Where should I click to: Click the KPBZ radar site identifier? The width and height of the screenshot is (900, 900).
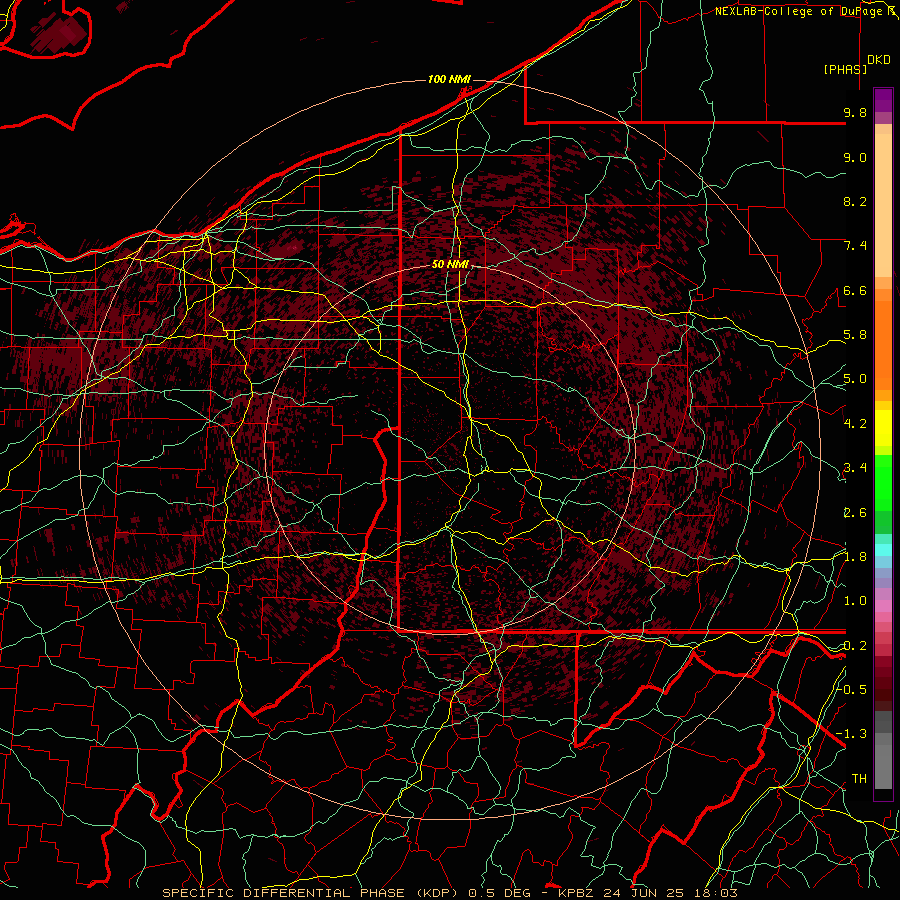click(575, 893)
